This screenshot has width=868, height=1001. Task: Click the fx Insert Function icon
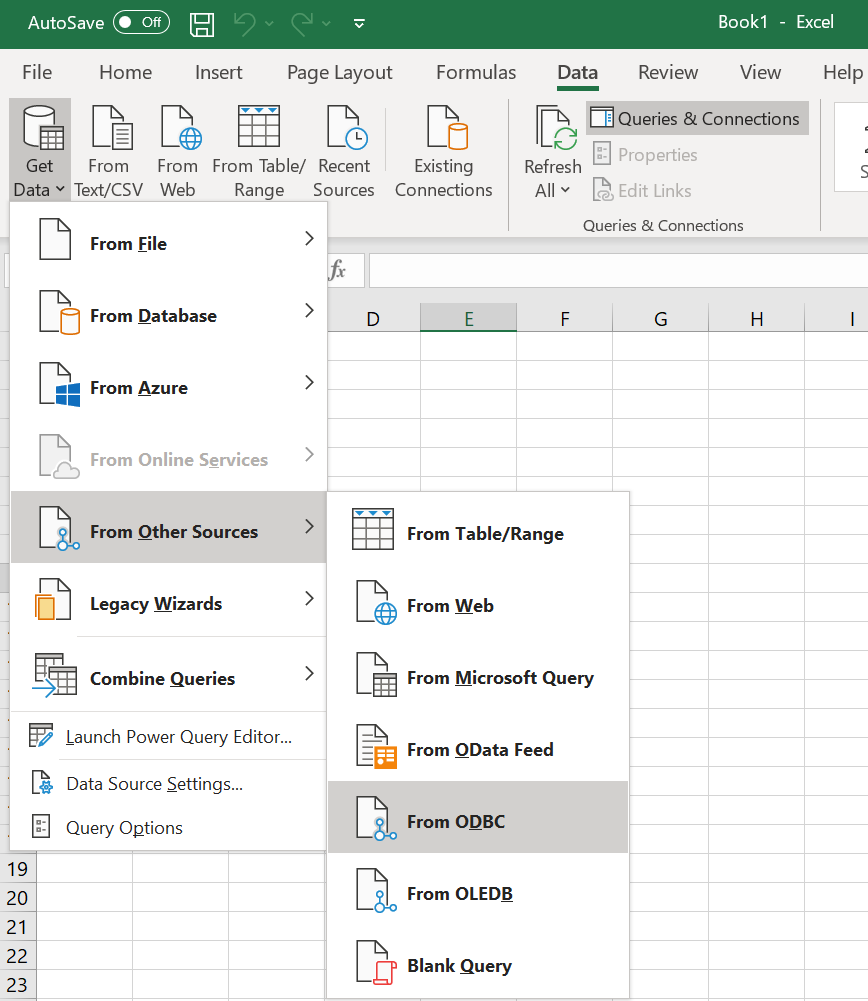point(338,270)
